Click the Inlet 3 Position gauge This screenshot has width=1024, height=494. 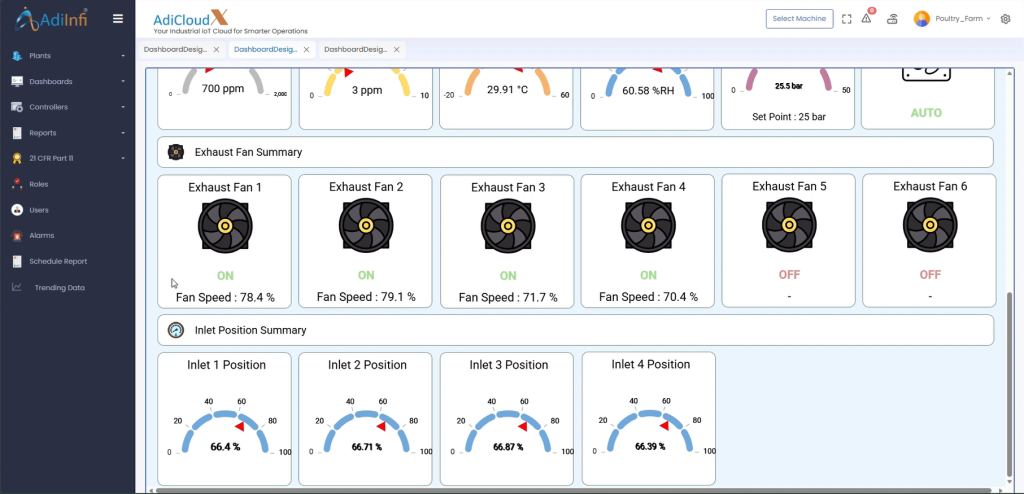(507, 427)
